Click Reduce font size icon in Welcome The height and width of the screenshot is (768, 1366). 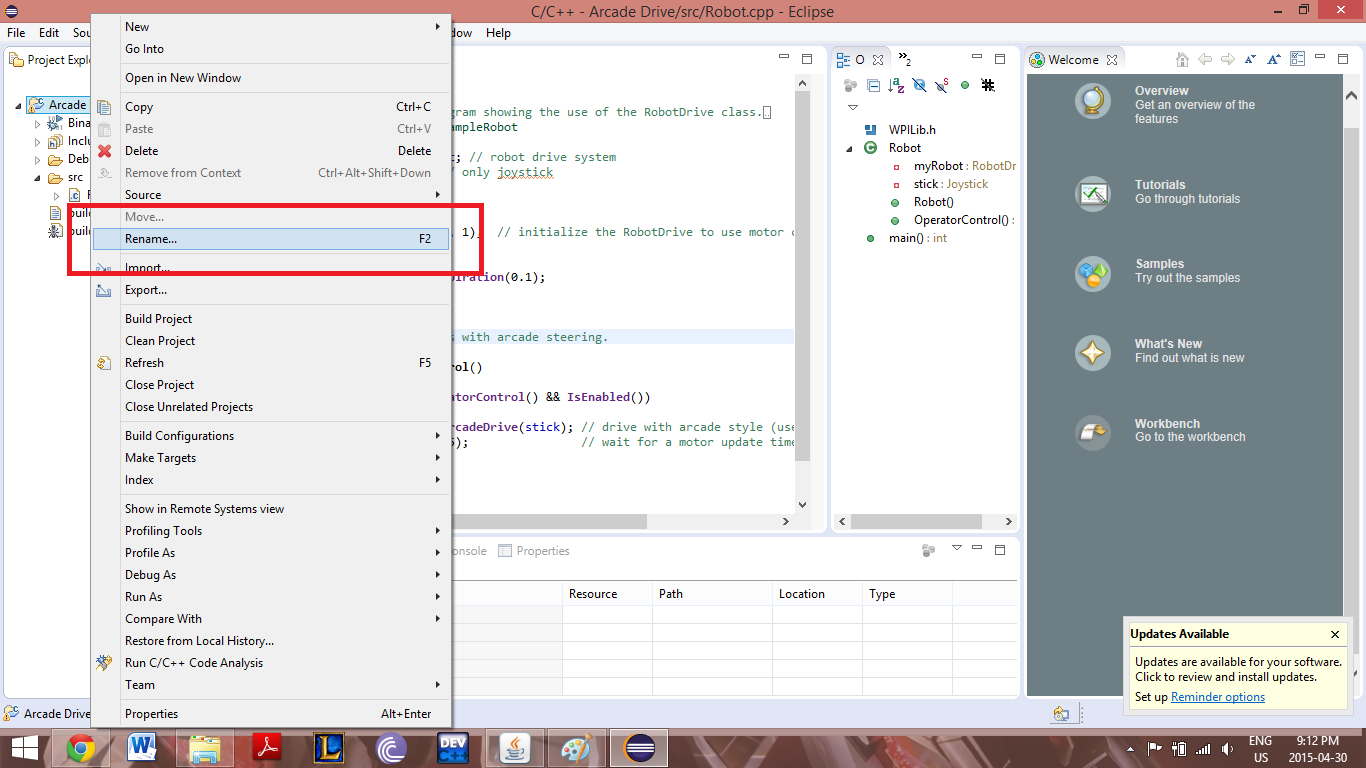[1251, 60]
